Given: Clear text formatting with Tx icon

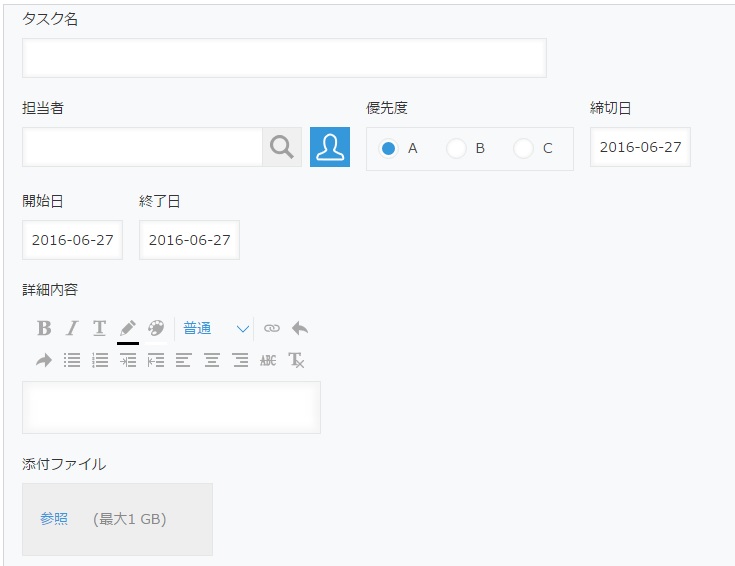Looking at the screenshot, I should (296, 361).
